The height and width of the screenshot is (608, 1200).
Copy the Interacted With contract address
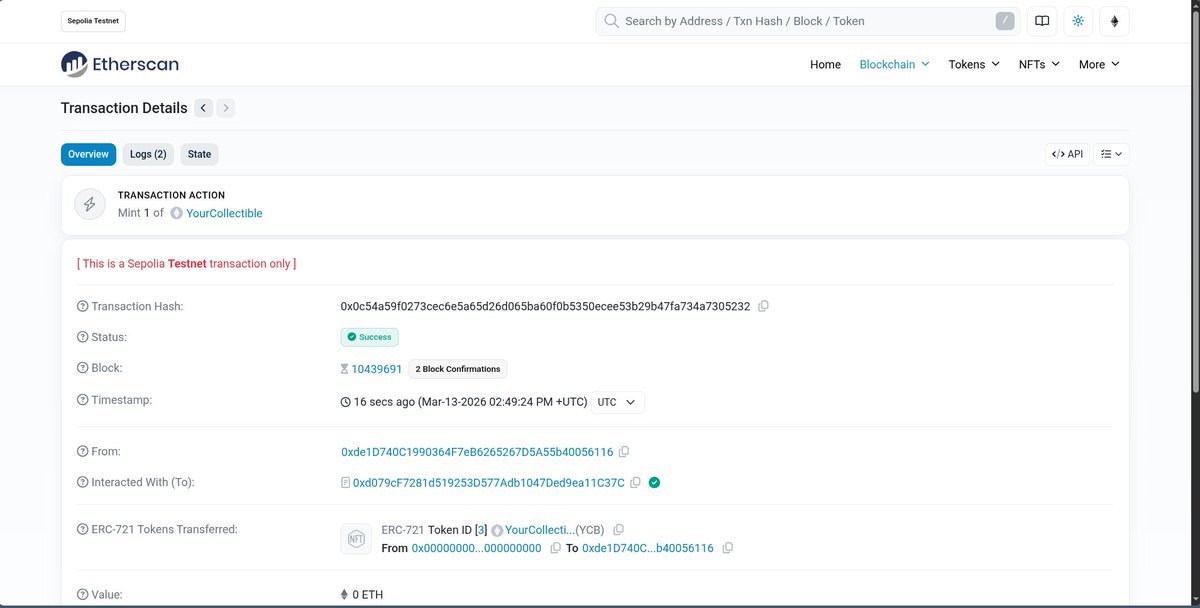coord(636,482)
